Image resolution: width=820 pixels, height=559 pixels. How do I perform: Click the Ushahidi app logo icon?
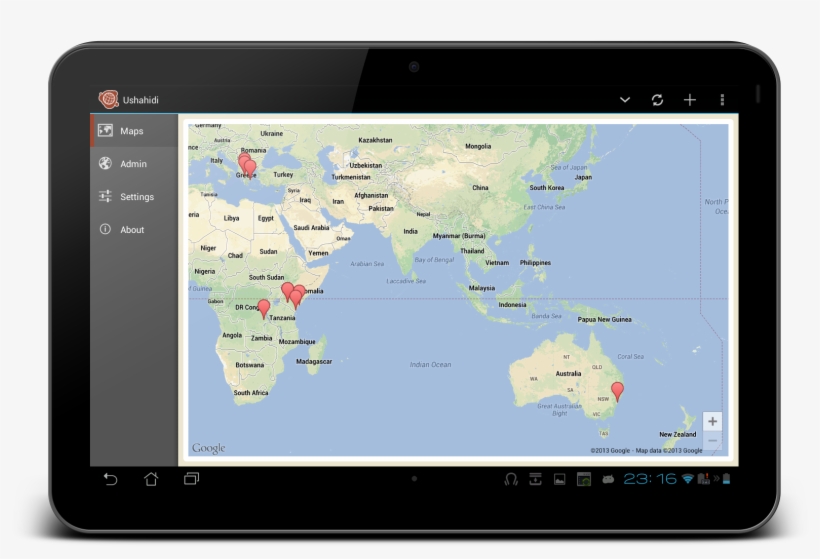pyautogui.click(x=109, y=99)
